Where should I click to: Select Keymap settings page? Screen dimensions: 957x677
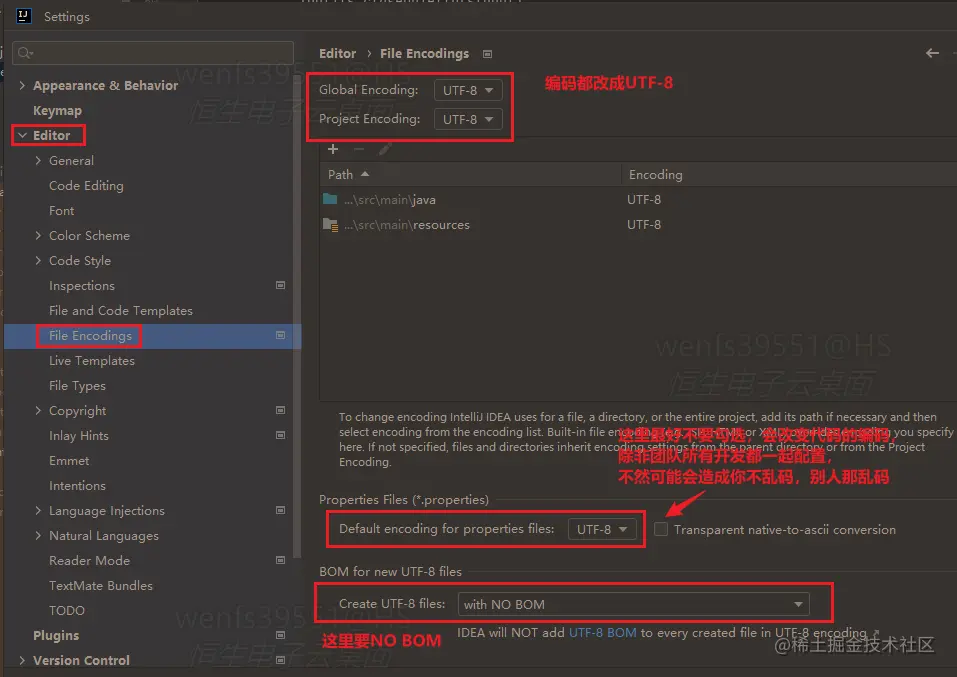(x=57, y=110)
